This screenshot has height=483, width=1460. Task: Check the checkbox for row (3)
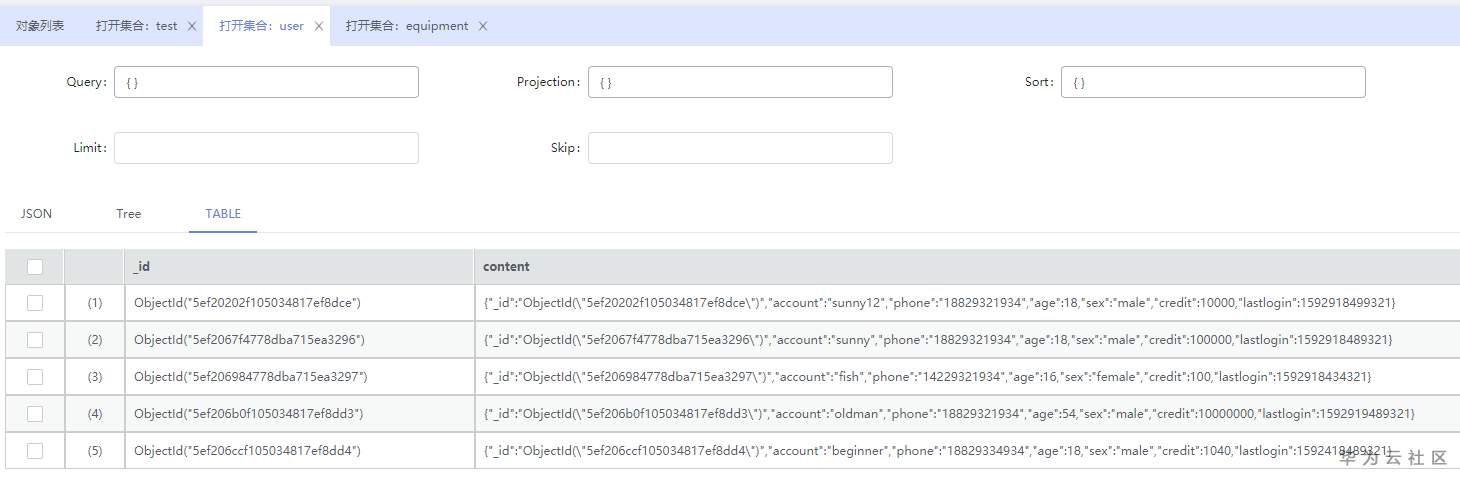coord(35,377)
